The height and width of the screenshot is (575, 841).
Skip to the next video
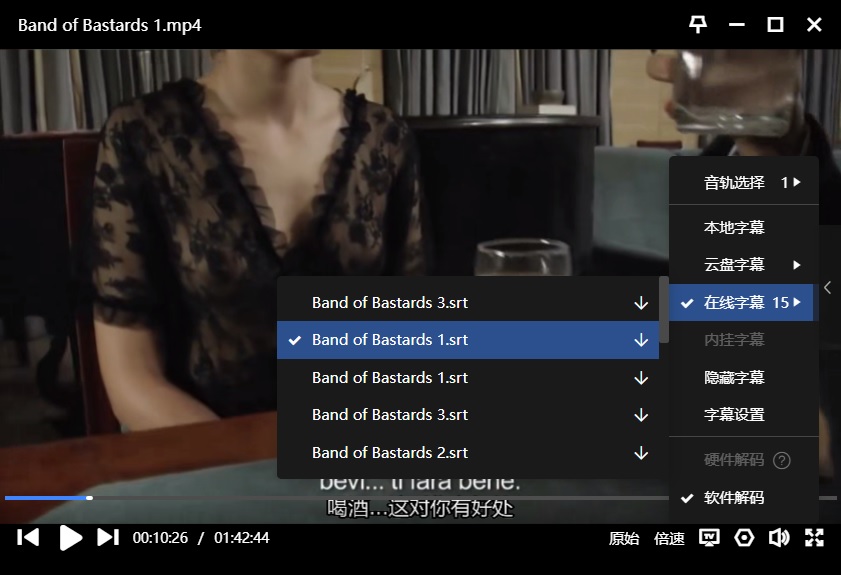108,538
